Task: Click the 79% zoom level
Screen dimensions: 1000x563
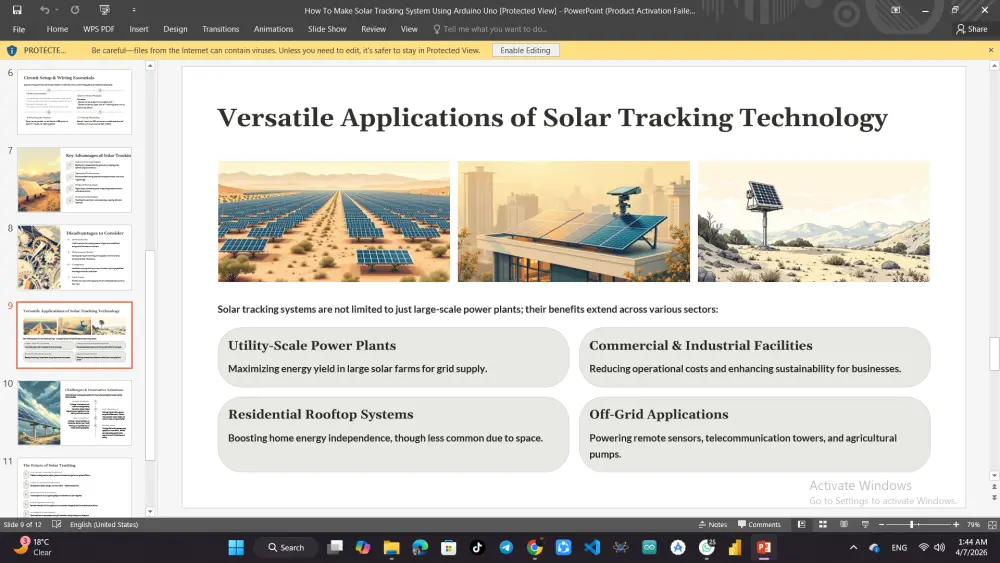Action: [973, 525]
